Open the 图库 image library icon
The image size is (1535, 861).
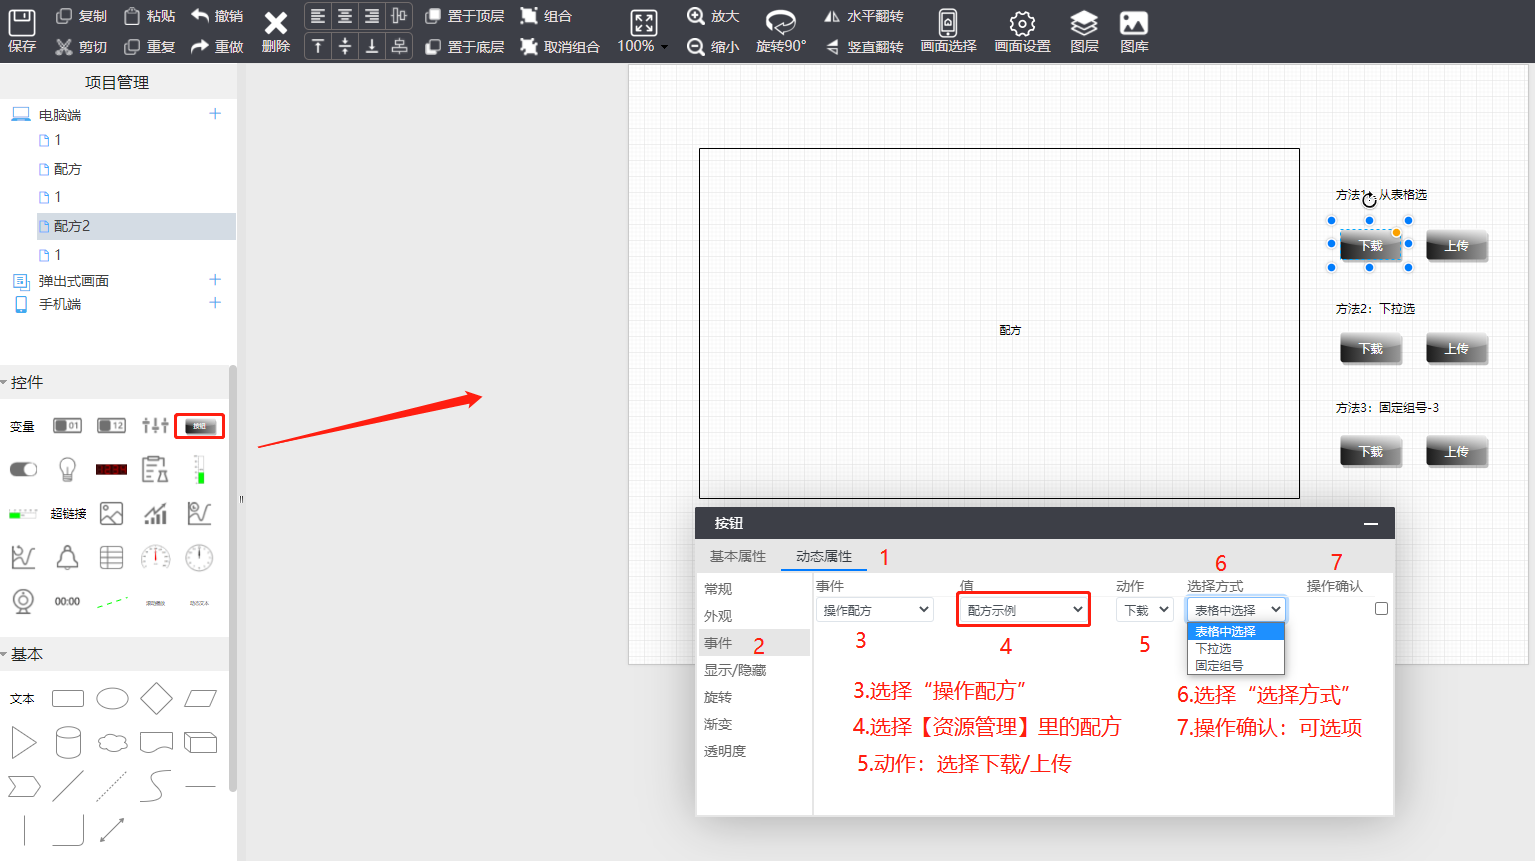pos(1134,31)
